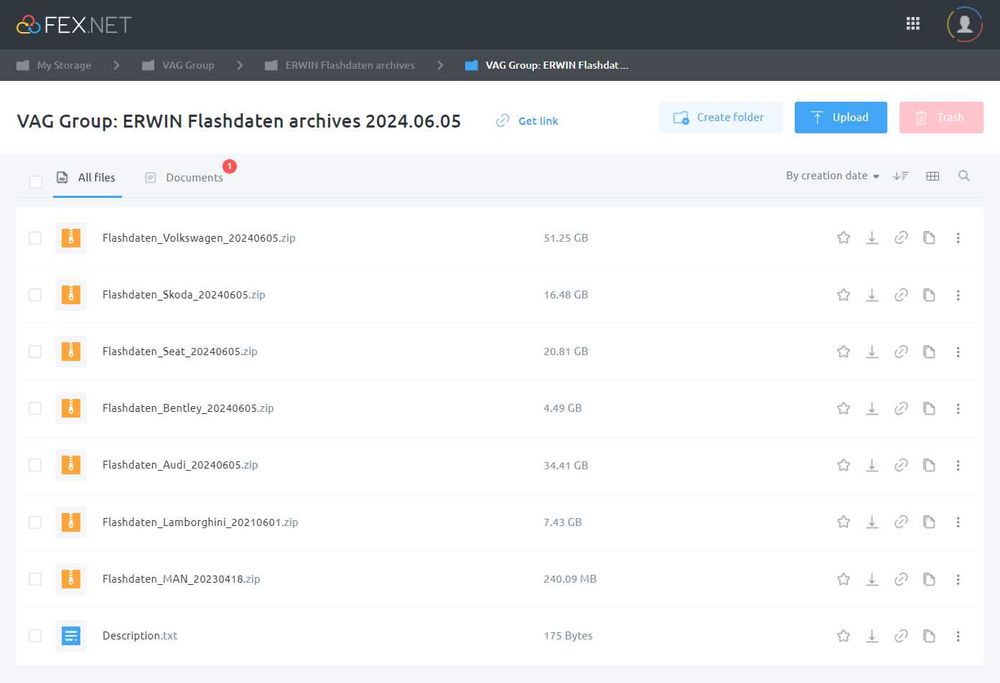Click the Get link link
The width and height of the screenshot is (1000, 683).
pos(538,121)
